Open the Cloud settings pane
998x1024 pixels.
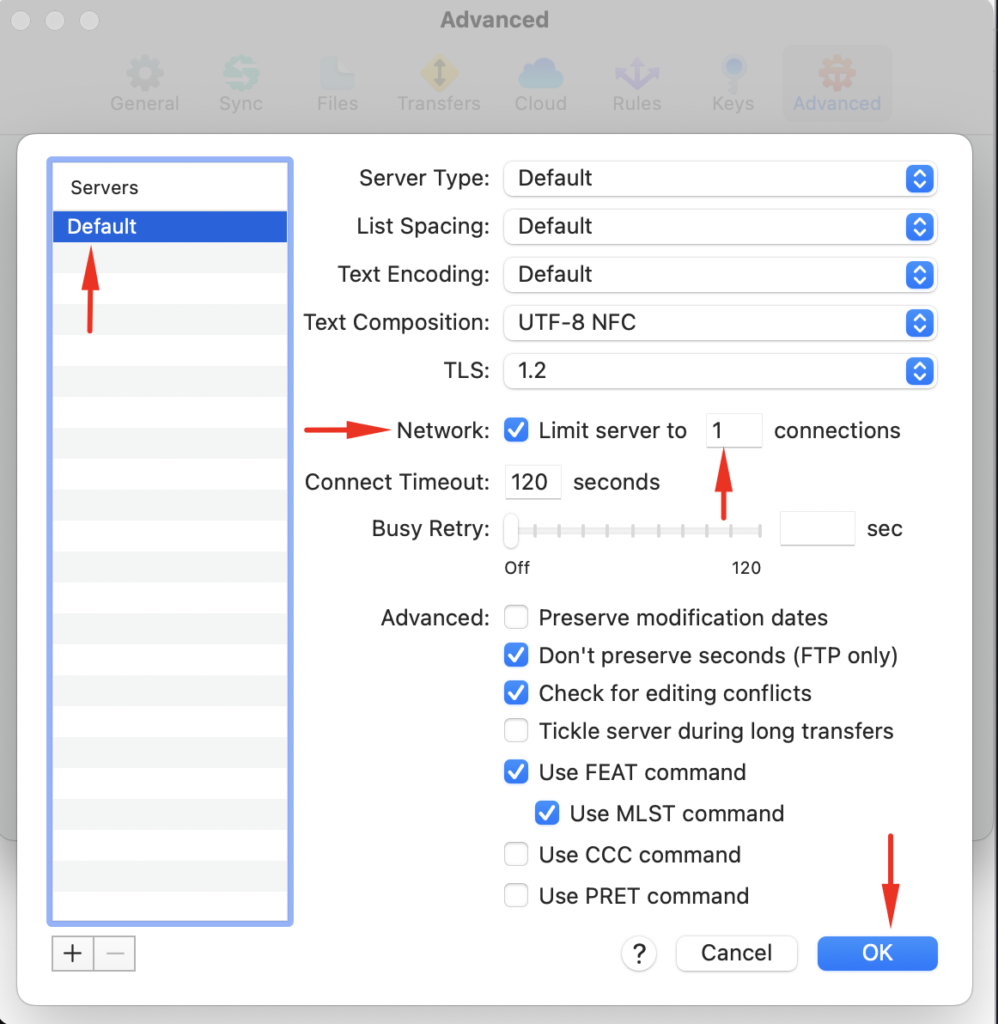540,83
